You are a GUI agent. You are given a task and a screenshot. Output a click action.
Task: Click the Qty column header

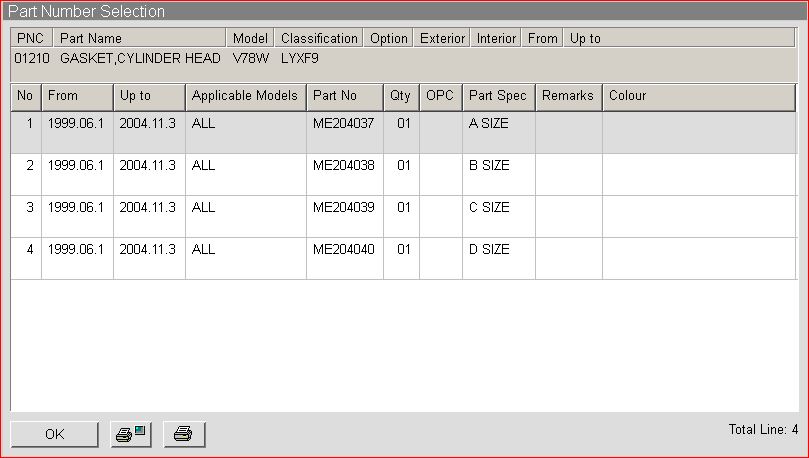coord(400,96)
